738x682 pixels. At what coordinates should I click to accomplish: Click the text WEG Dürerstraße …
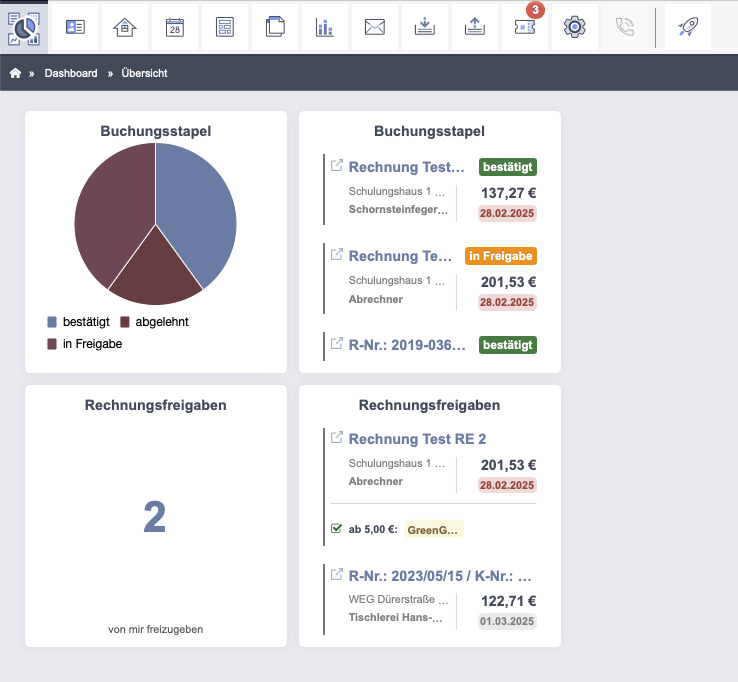[x=398, y=599]
